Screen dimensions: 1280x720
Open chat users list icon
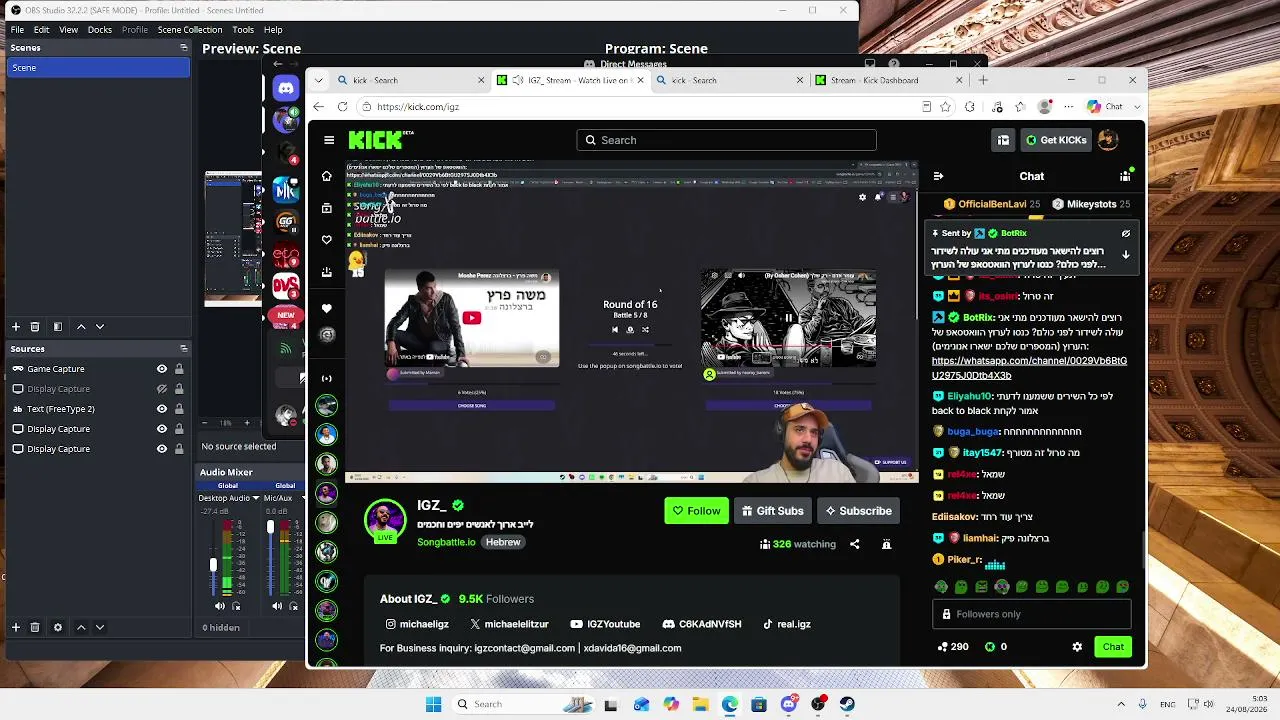pyautogui.click(x=1125, y=176)
